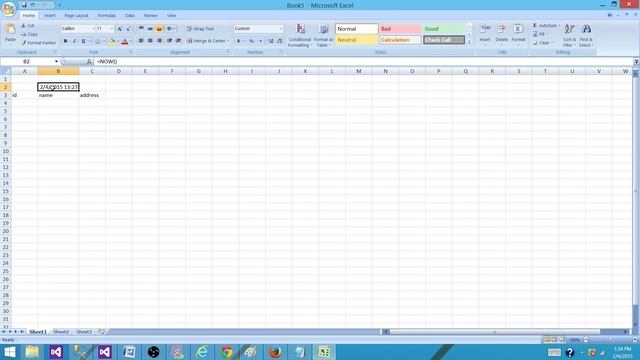Apply the Neutral cell style
This screenshot has width=640, height=360.
(x=356, y=40)
